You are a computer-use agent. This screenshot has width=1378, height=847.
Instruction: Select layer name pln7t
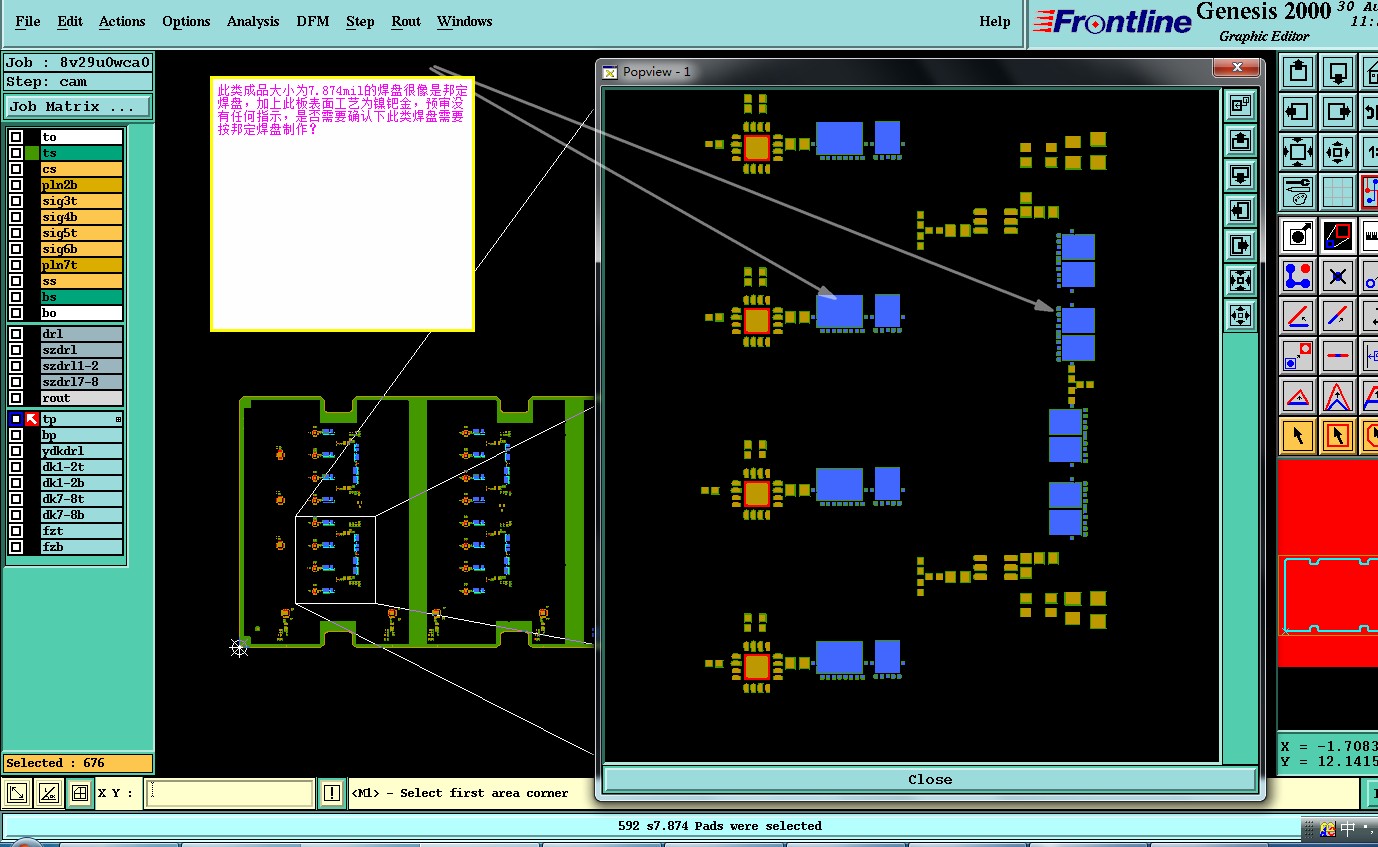coord(81,265)
